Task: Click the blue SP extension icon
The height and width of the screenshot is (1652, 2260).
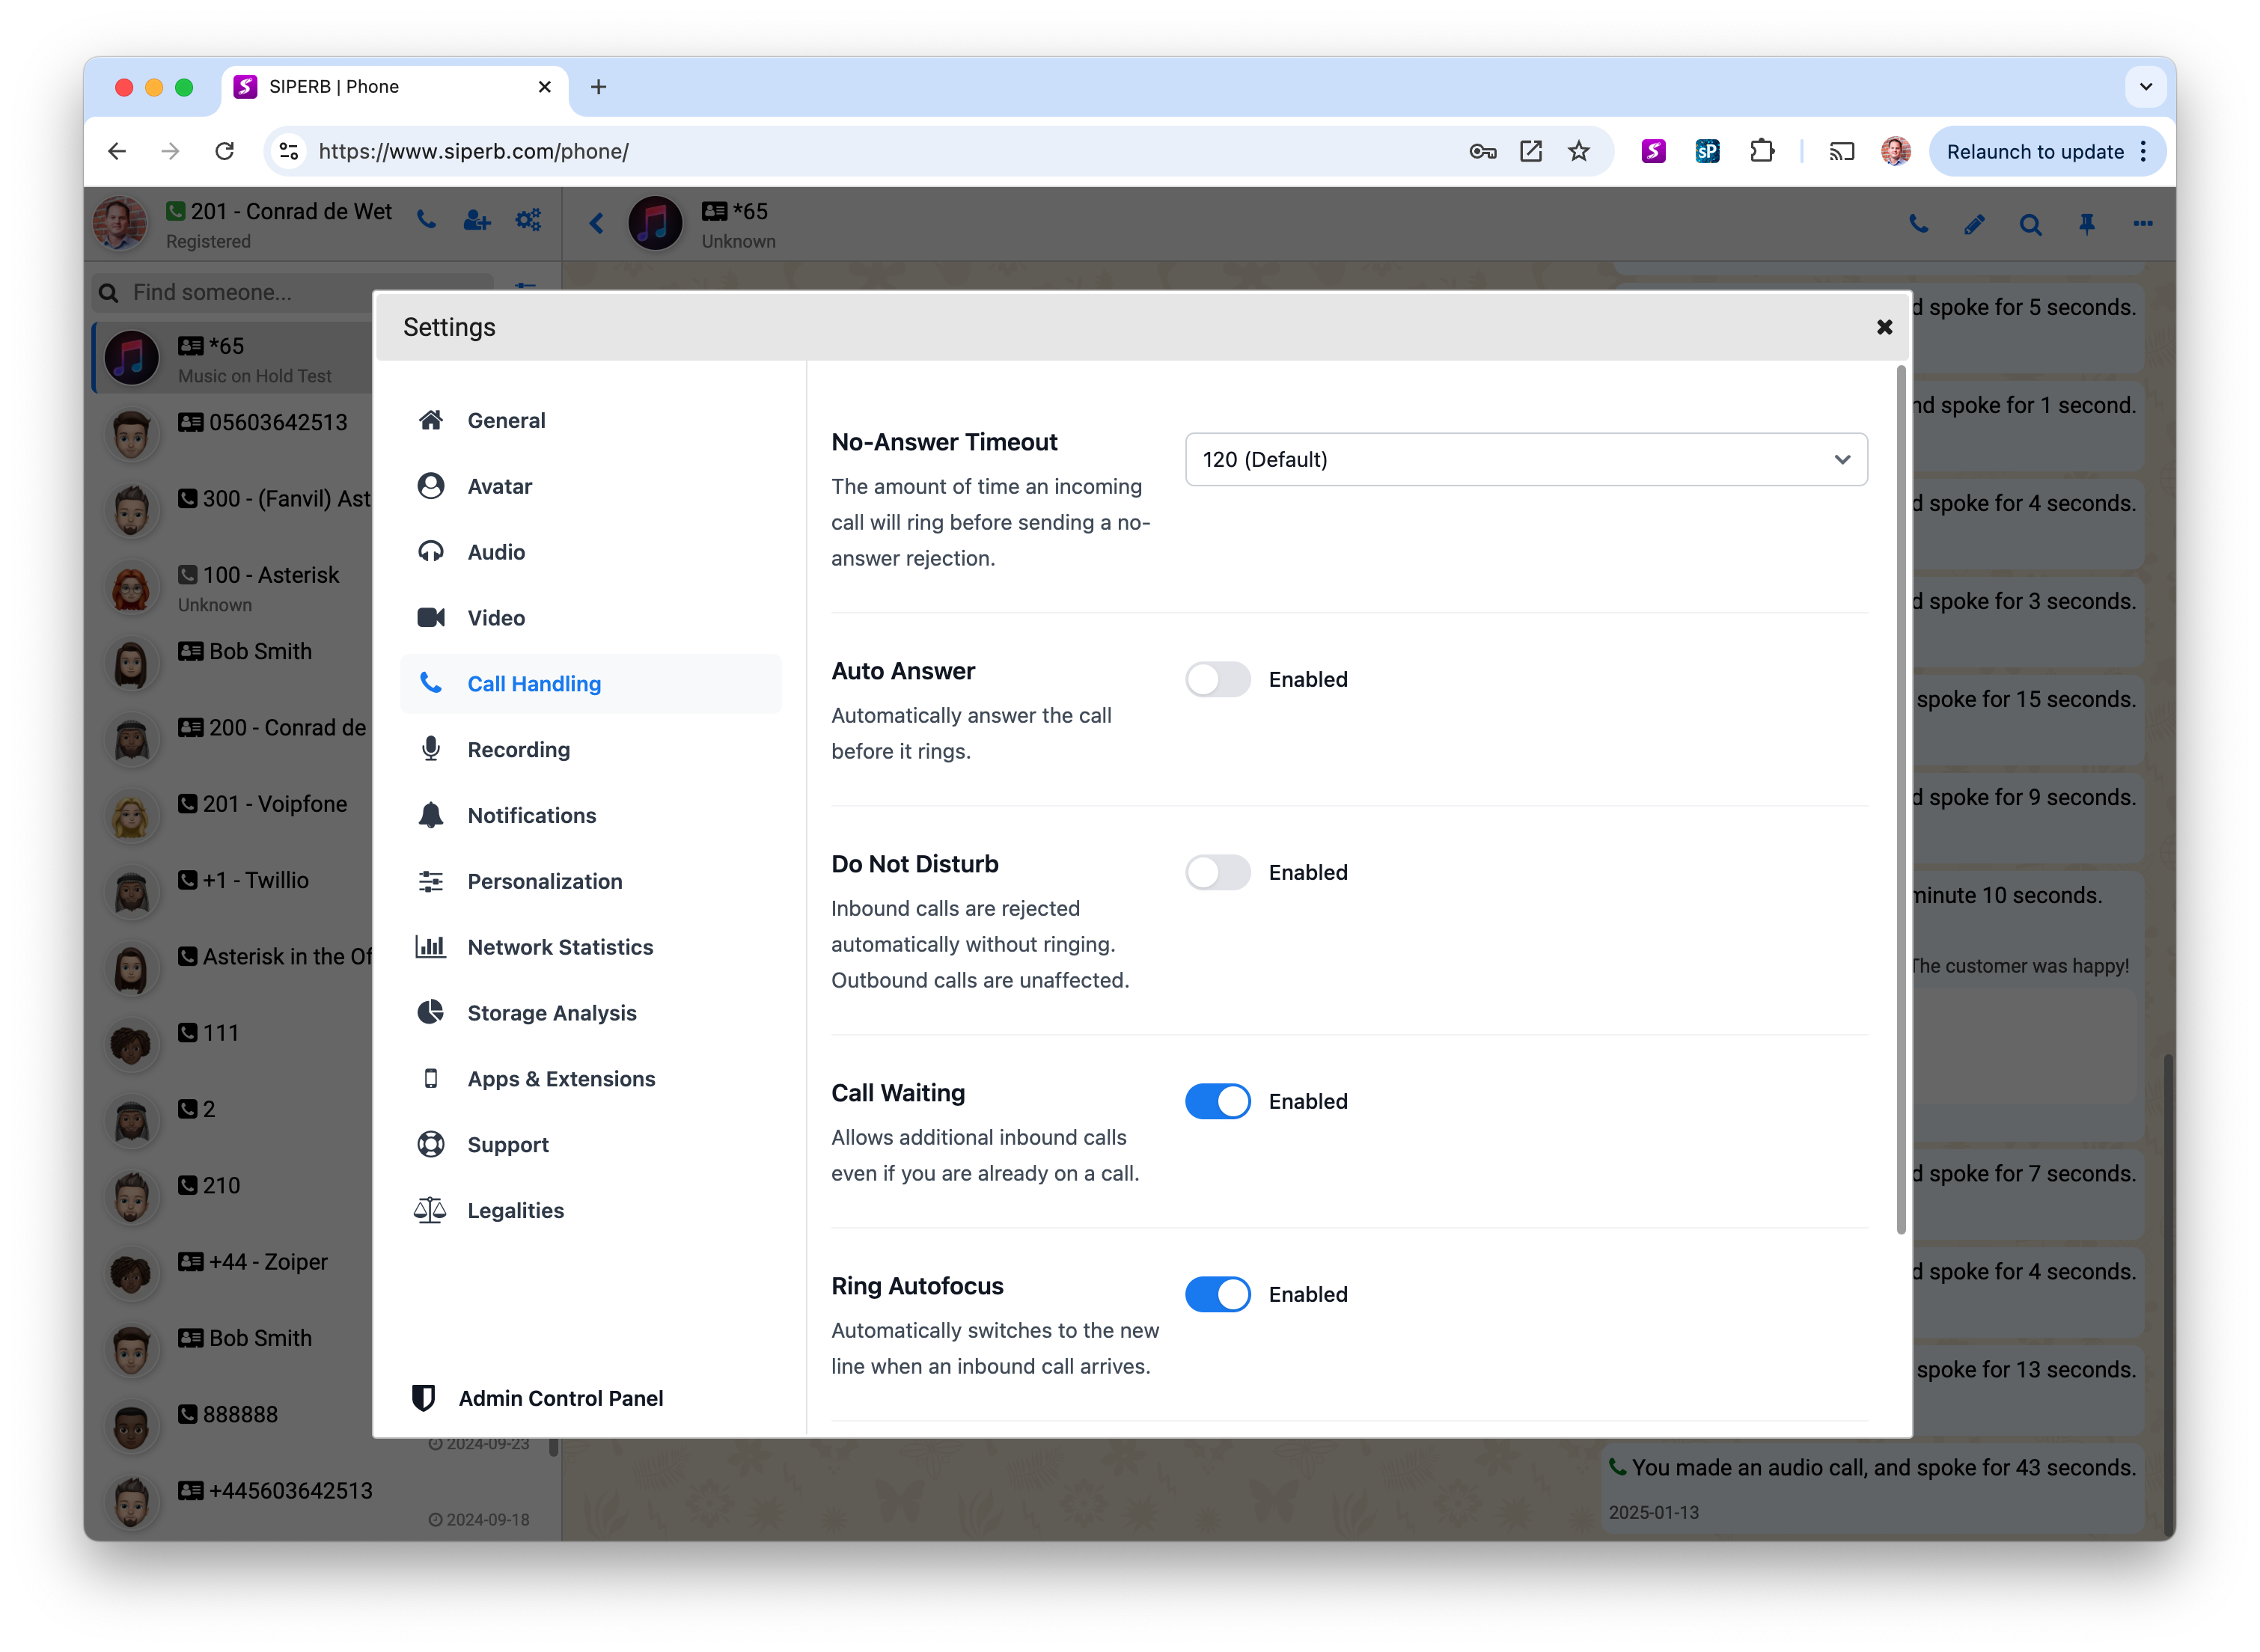Action: pyautogui.click(x=1708, y=151)
